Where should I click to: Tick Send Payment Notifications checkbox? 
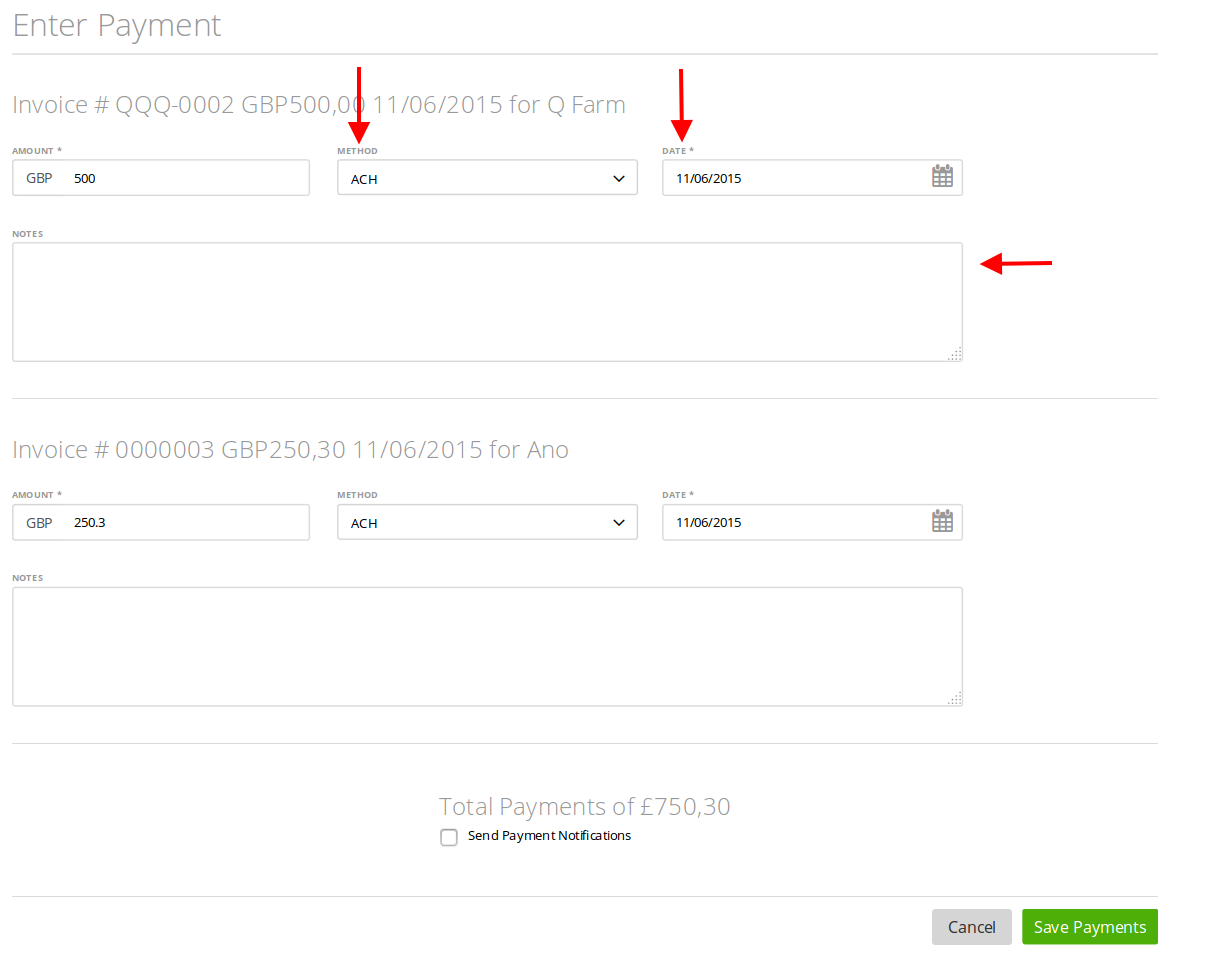449,837
